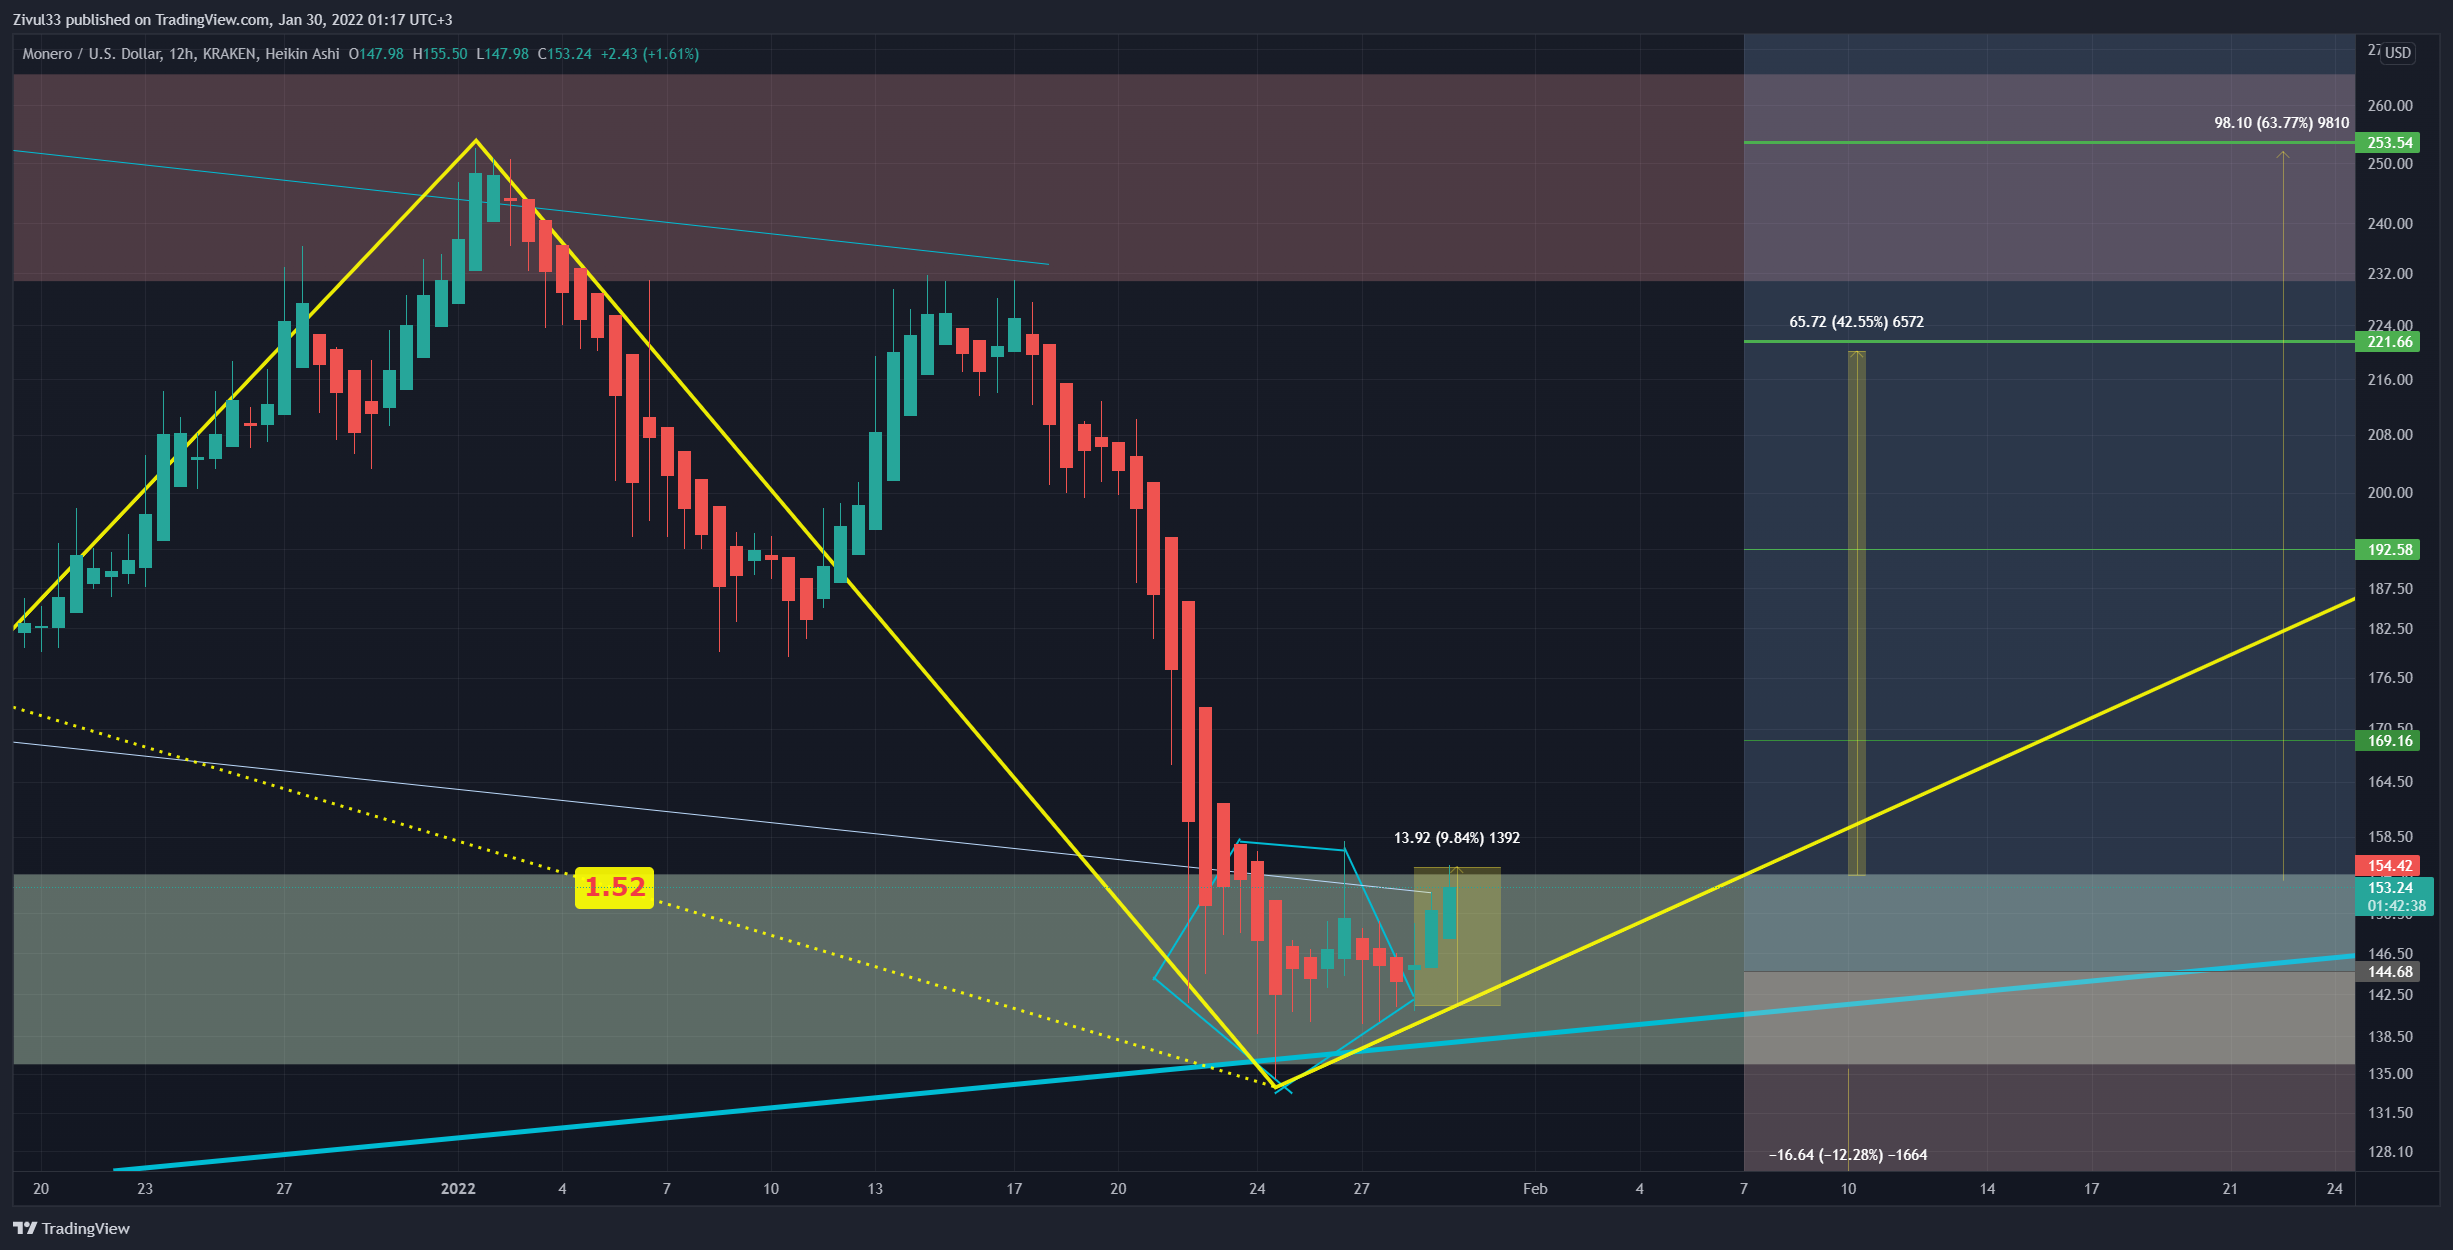Click the 131.50 price axis value
Viewport: 2453px width, 1250px height.
pos(2390,1113)
